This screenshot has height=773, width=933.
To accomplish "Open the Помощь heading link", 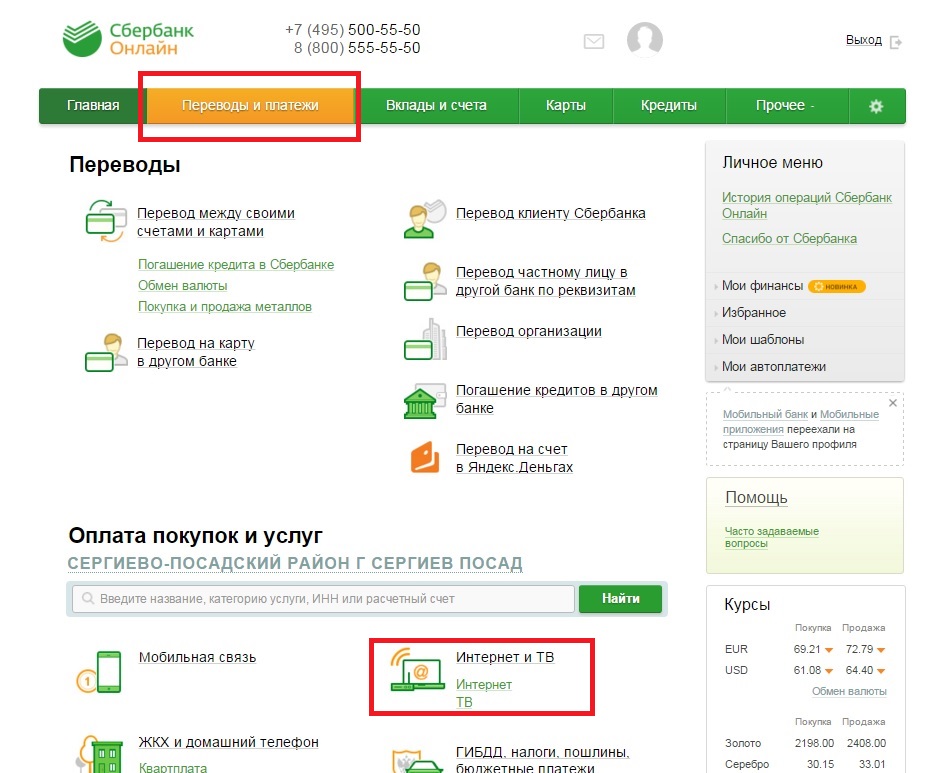I will tap(756, 497).
